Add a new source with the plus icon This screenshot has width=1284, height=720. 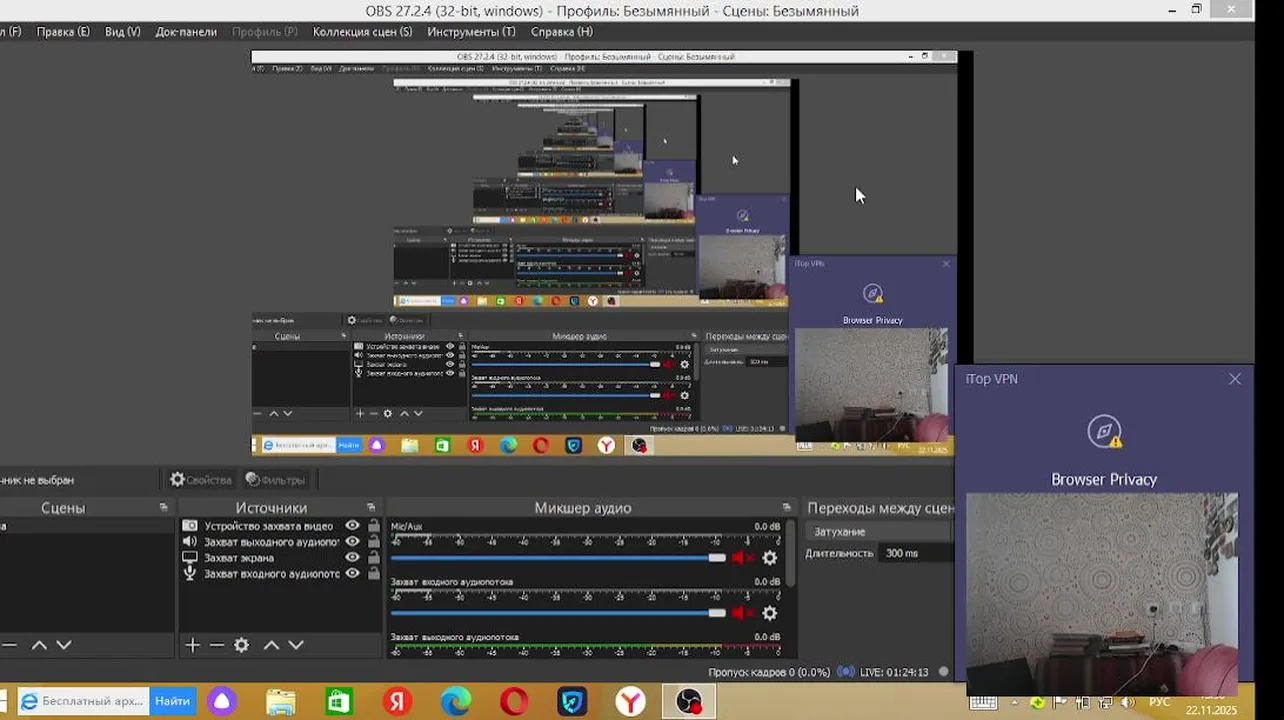(x=192, y=645)
